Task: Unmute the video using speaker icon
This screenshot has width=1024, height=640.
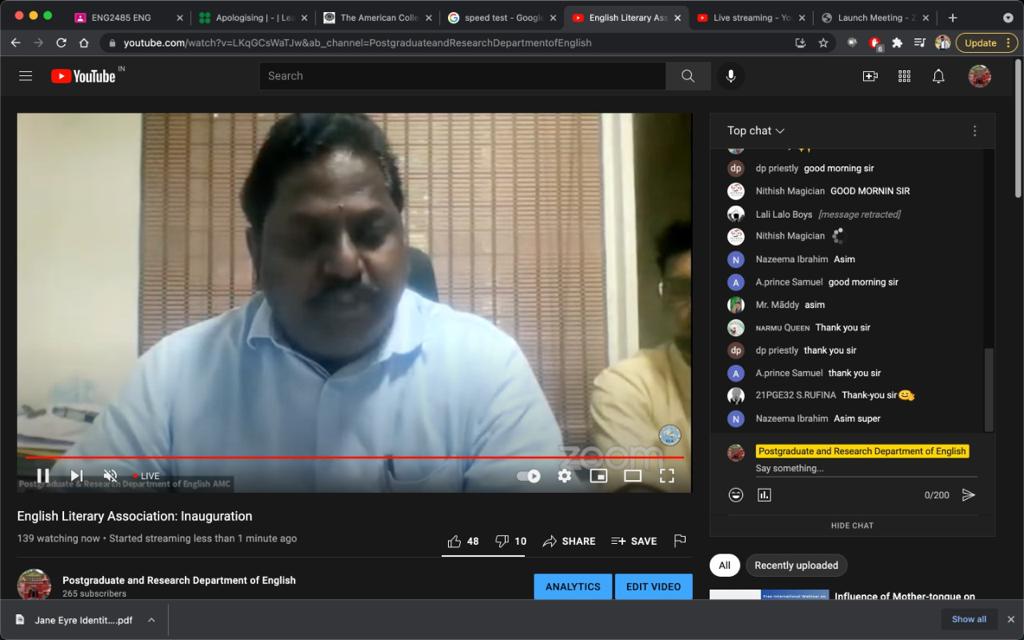Action: pos(110,476)
